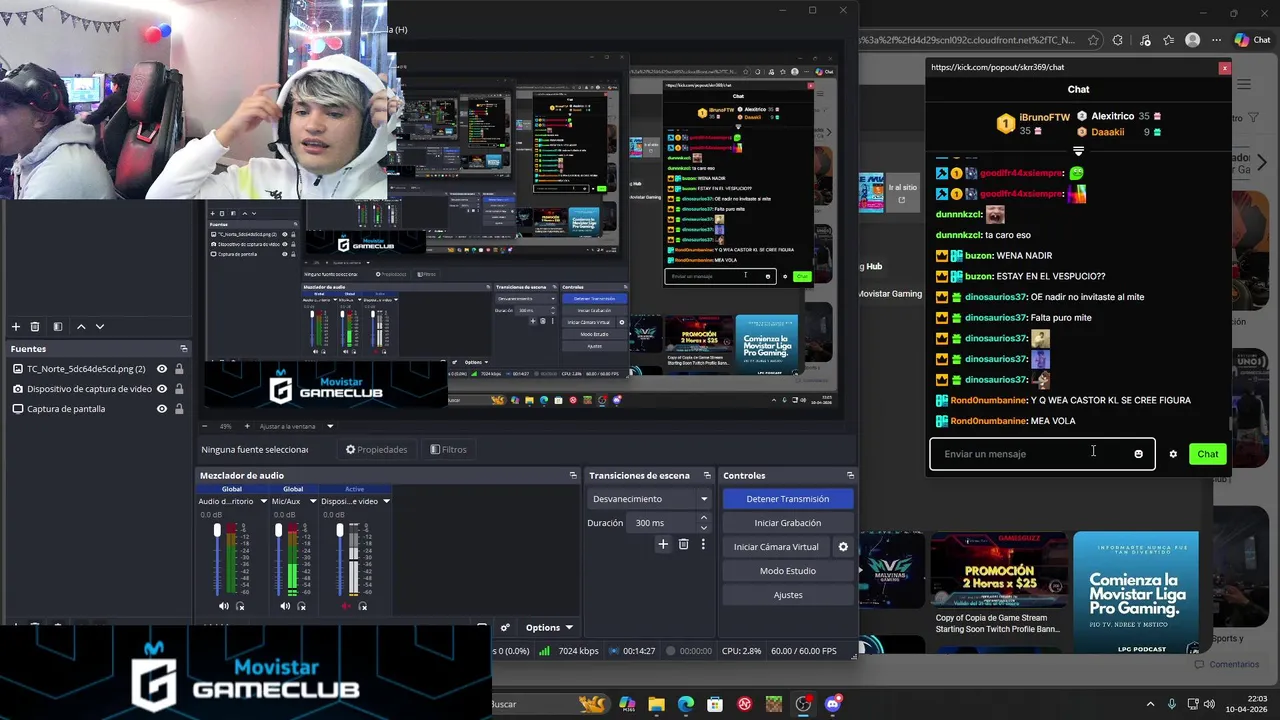Open Edge extensions puzzle icon
1280x720 pixels.
[x=1118, y=40]
